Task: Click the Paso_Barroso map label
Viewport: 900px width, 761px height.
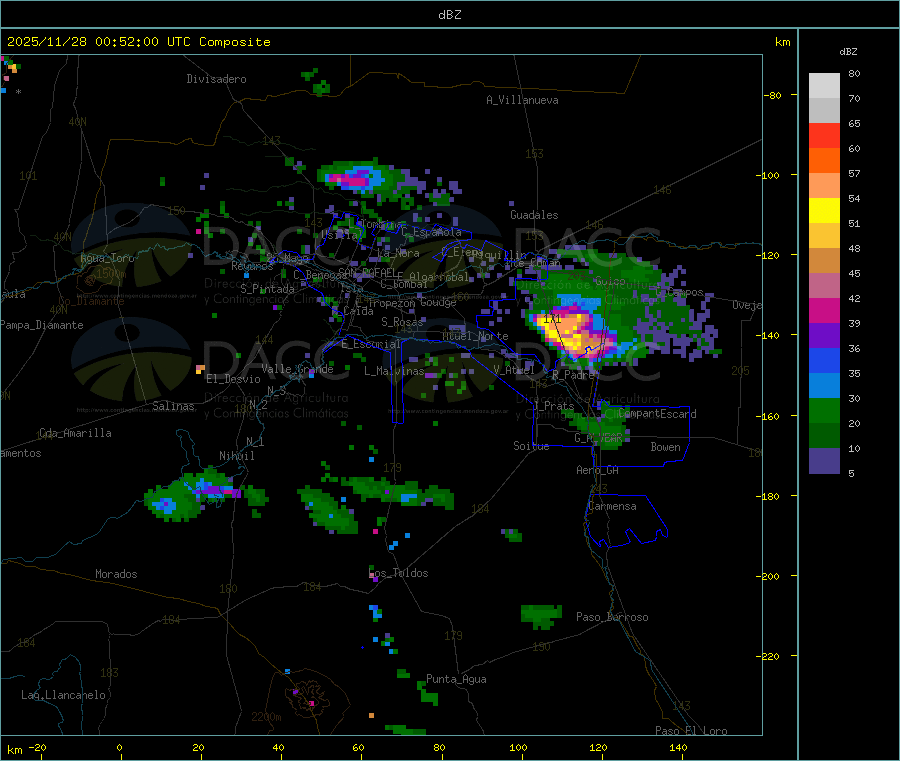Action: click(x=612, y=617)
